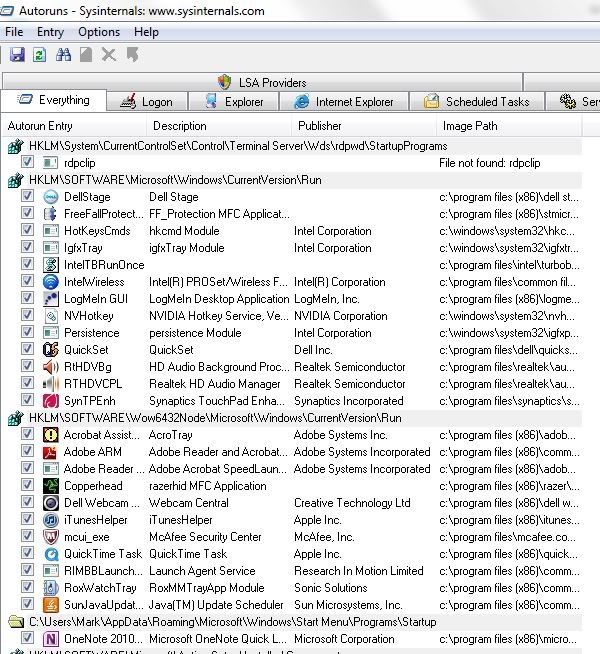The width and height of the screenshot is (600, 654).
Task: Click the RoxWatchTray entry icon
Action: point(51,588)
